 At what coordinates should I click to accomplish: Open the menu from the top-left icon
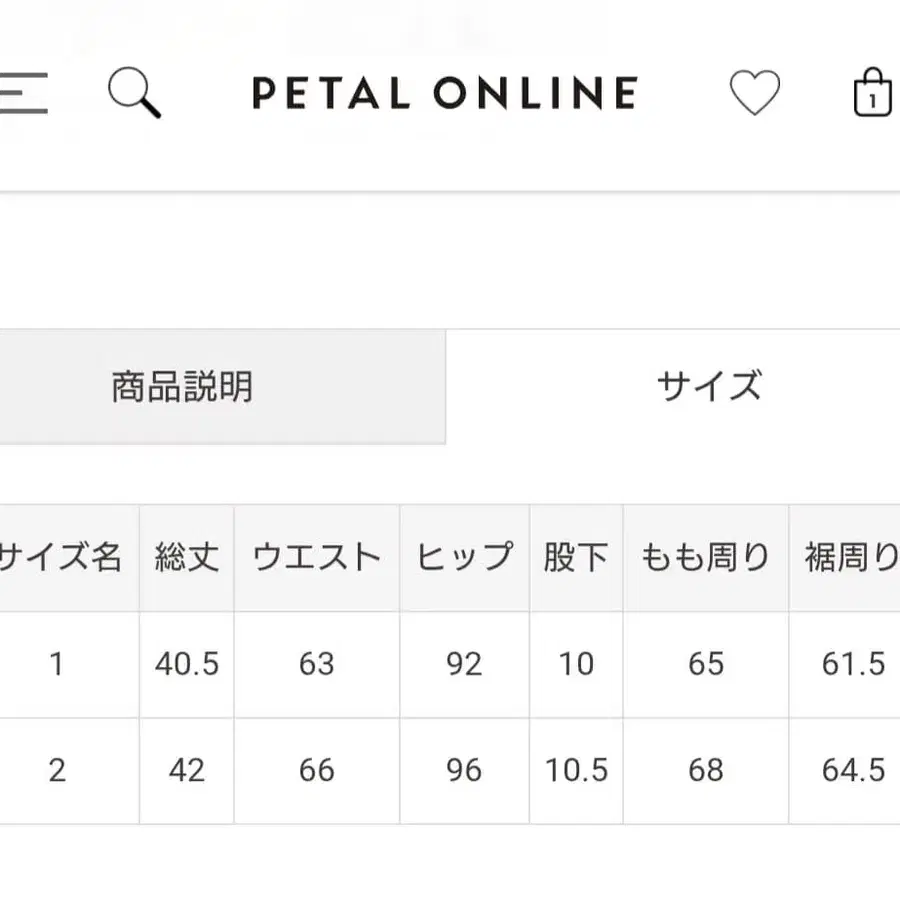(x=22, y=93)
